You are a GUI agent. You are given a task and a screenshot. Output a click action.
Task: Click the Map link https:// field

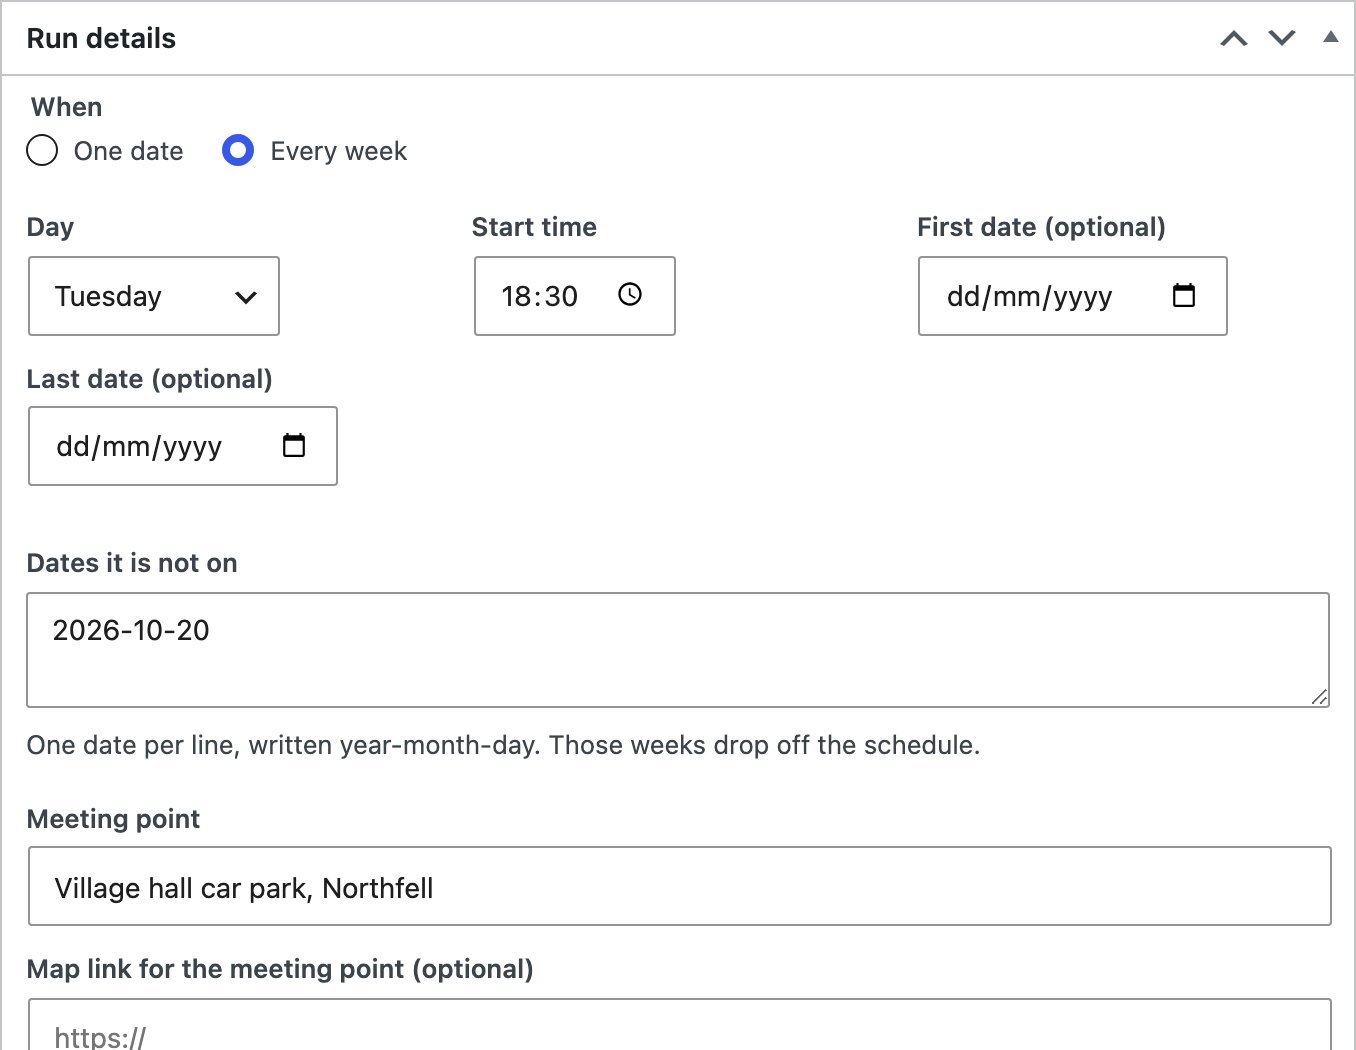(x=680, y=1025)
